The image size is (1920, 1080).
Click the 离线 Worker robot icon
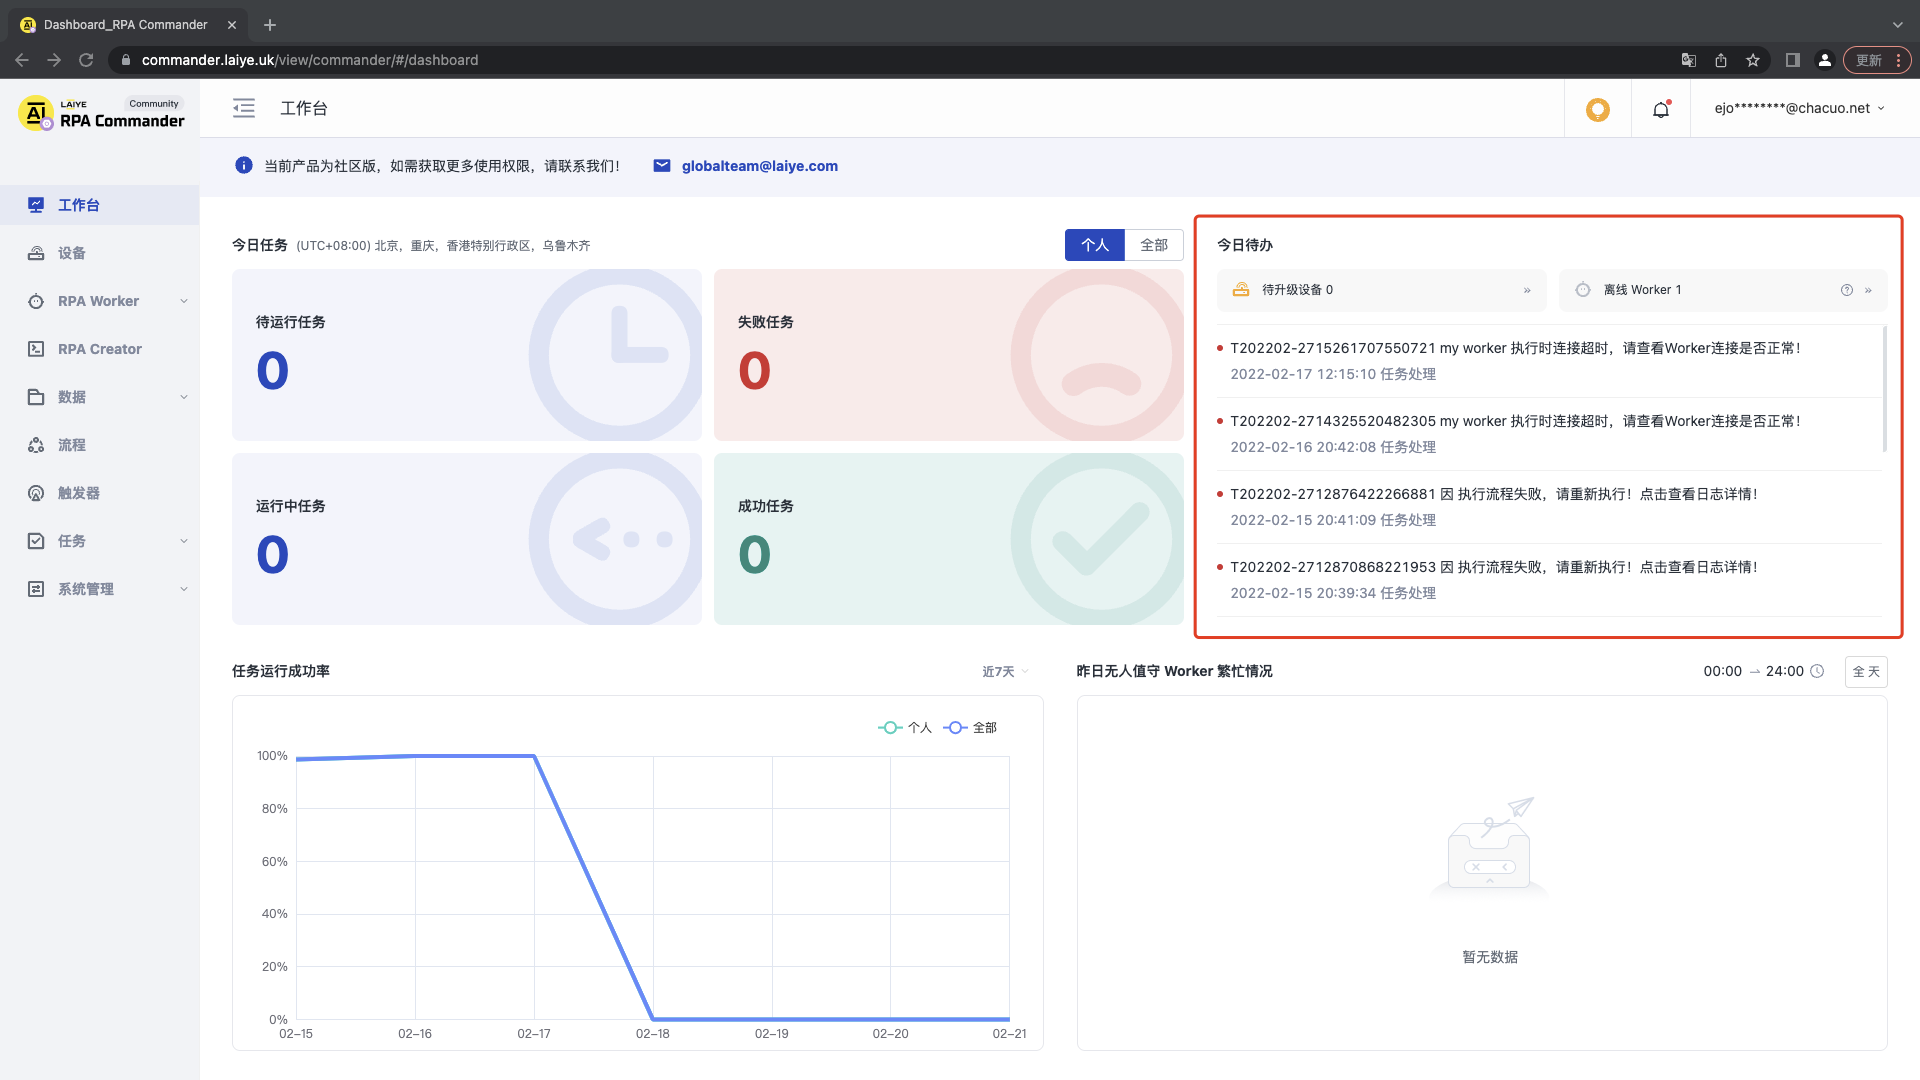(1583, 290)
